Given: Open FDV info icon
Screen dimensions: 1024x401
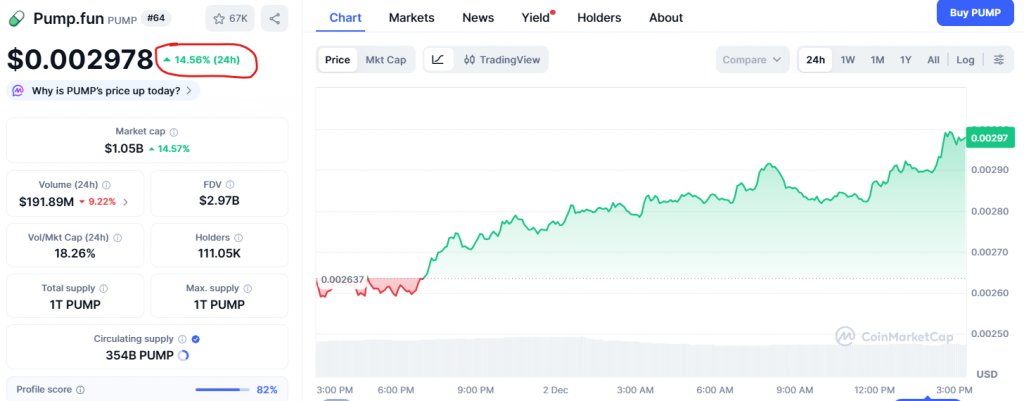Looking at the screenshot, I should [x=230, y=185].
